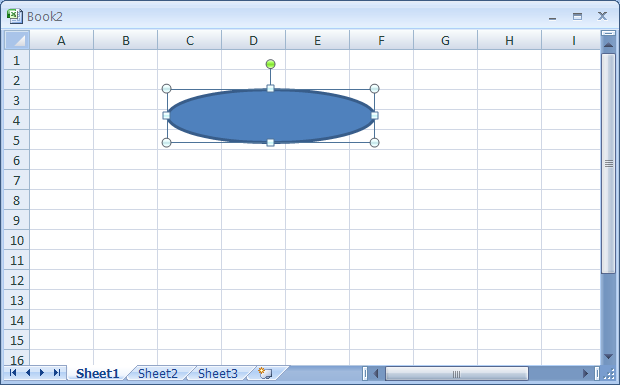620x385 pixels.
Task: Click the bottom-left corner handle of the ellipse
Action: pos(166,143)
